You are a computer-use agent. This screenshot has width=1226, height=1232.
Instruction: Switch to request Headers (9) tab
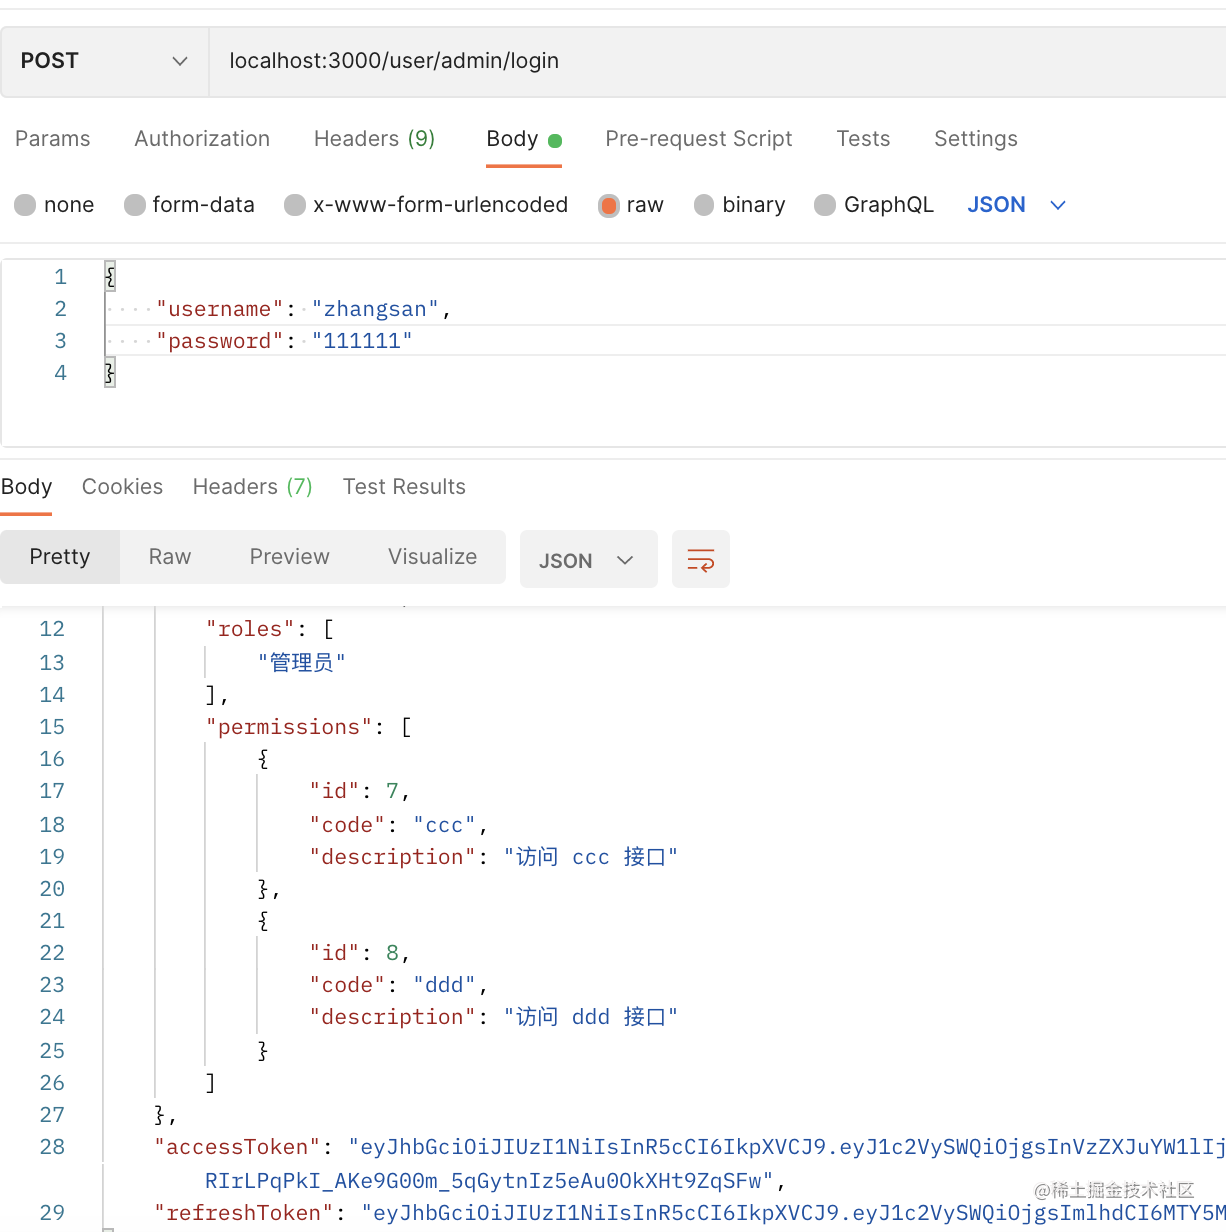click(374, 139)
